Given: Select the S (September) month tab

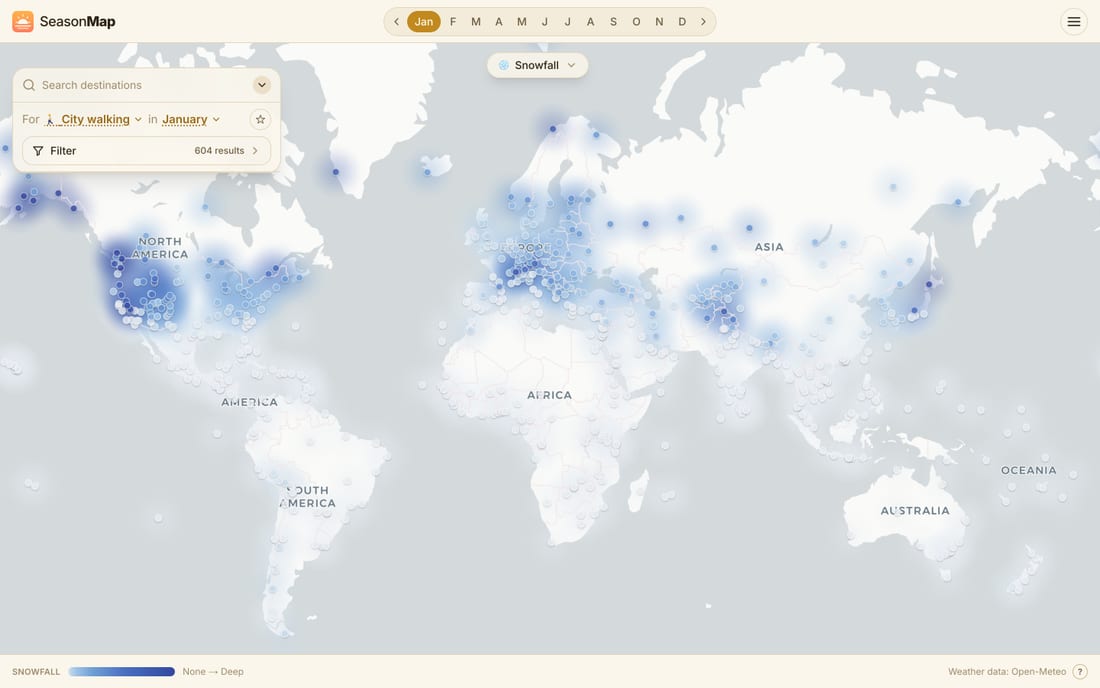Looking at the screenshot, I should [613, 22].
